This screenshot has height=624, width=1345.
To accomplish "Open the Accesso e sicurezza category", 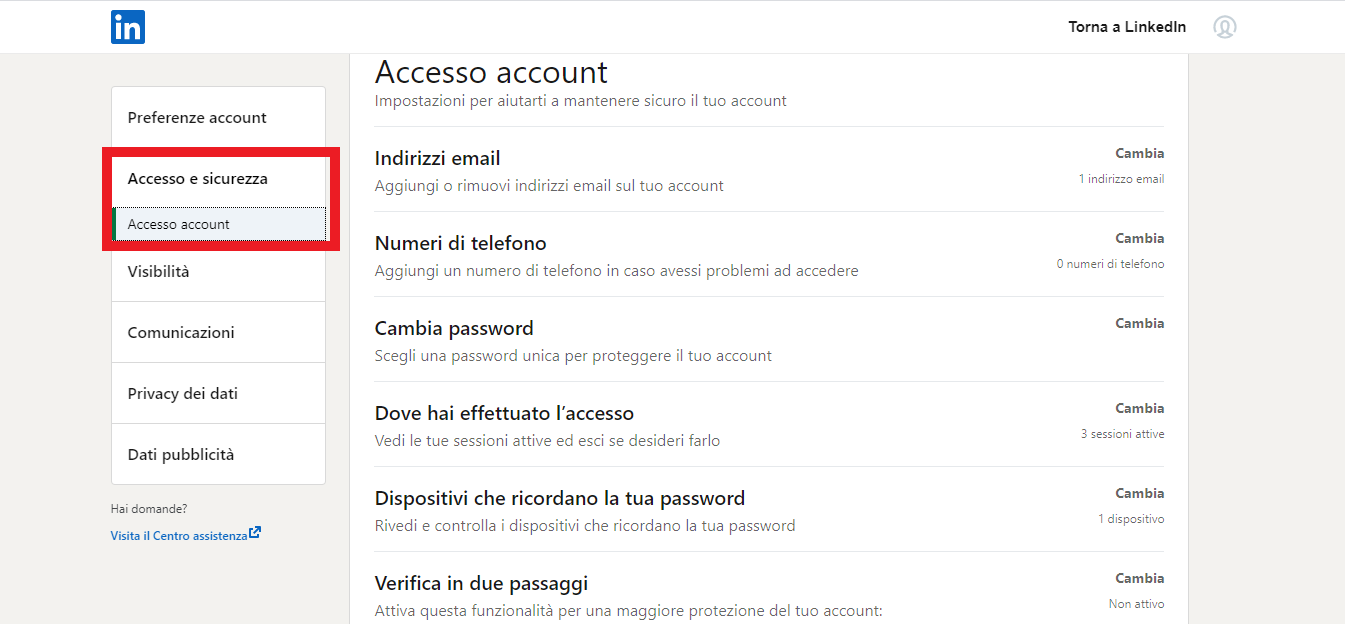I will 195,178.
